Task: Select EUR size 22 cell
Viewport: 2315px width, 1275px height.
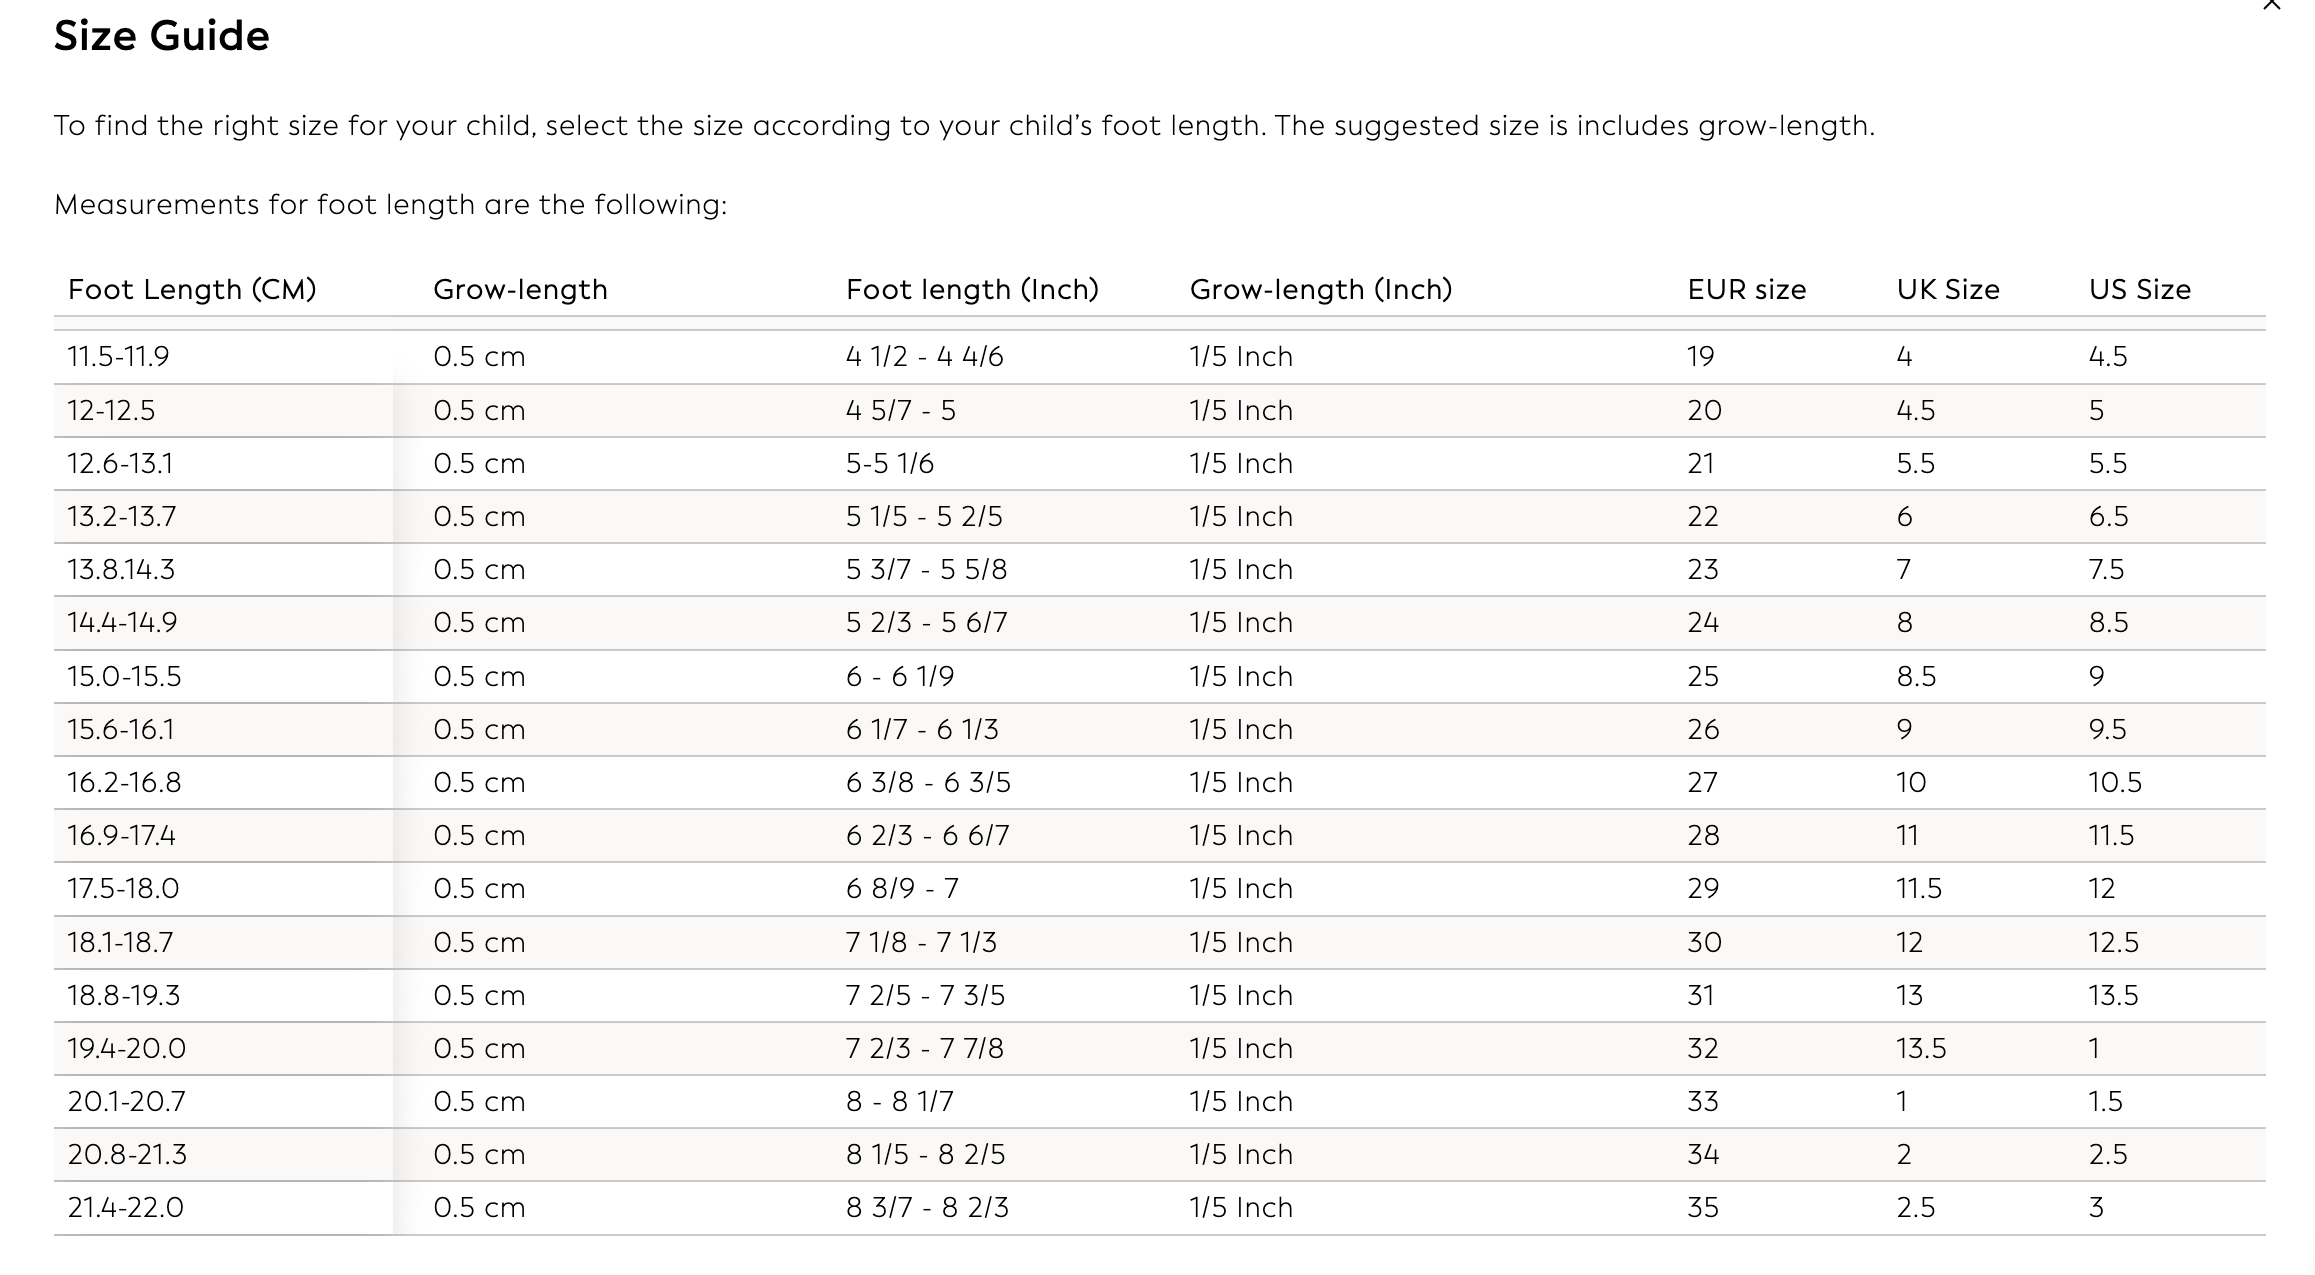Action: click(1703, 517)
